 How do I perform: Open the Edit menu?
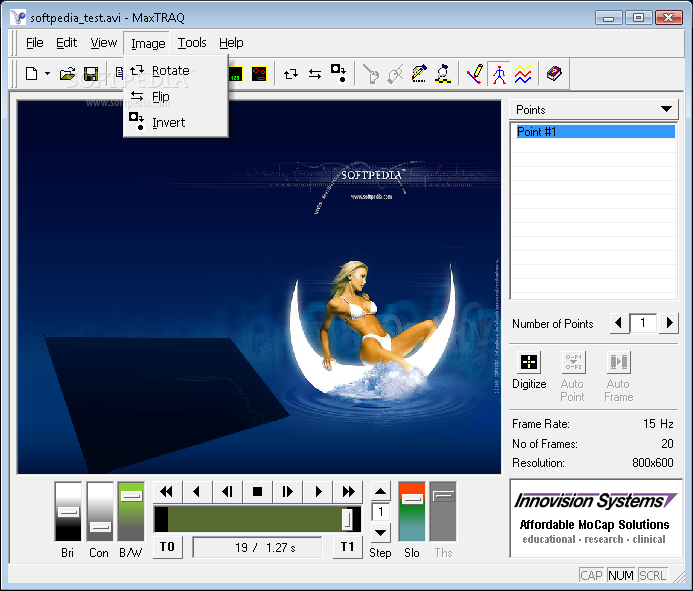(x=66, y=43)
